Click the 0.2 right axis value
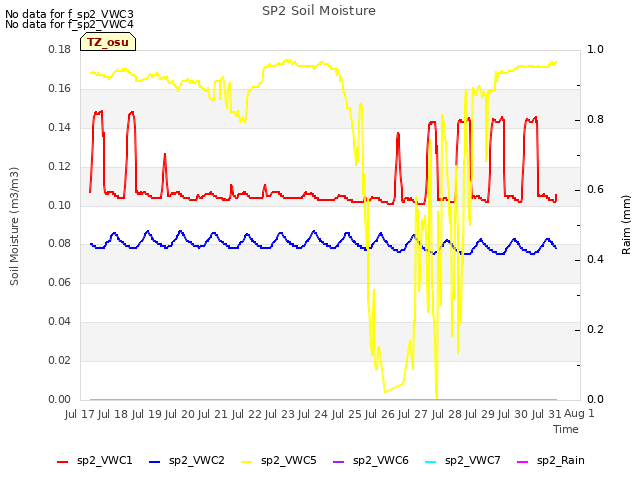 click(x=595, y=329)
